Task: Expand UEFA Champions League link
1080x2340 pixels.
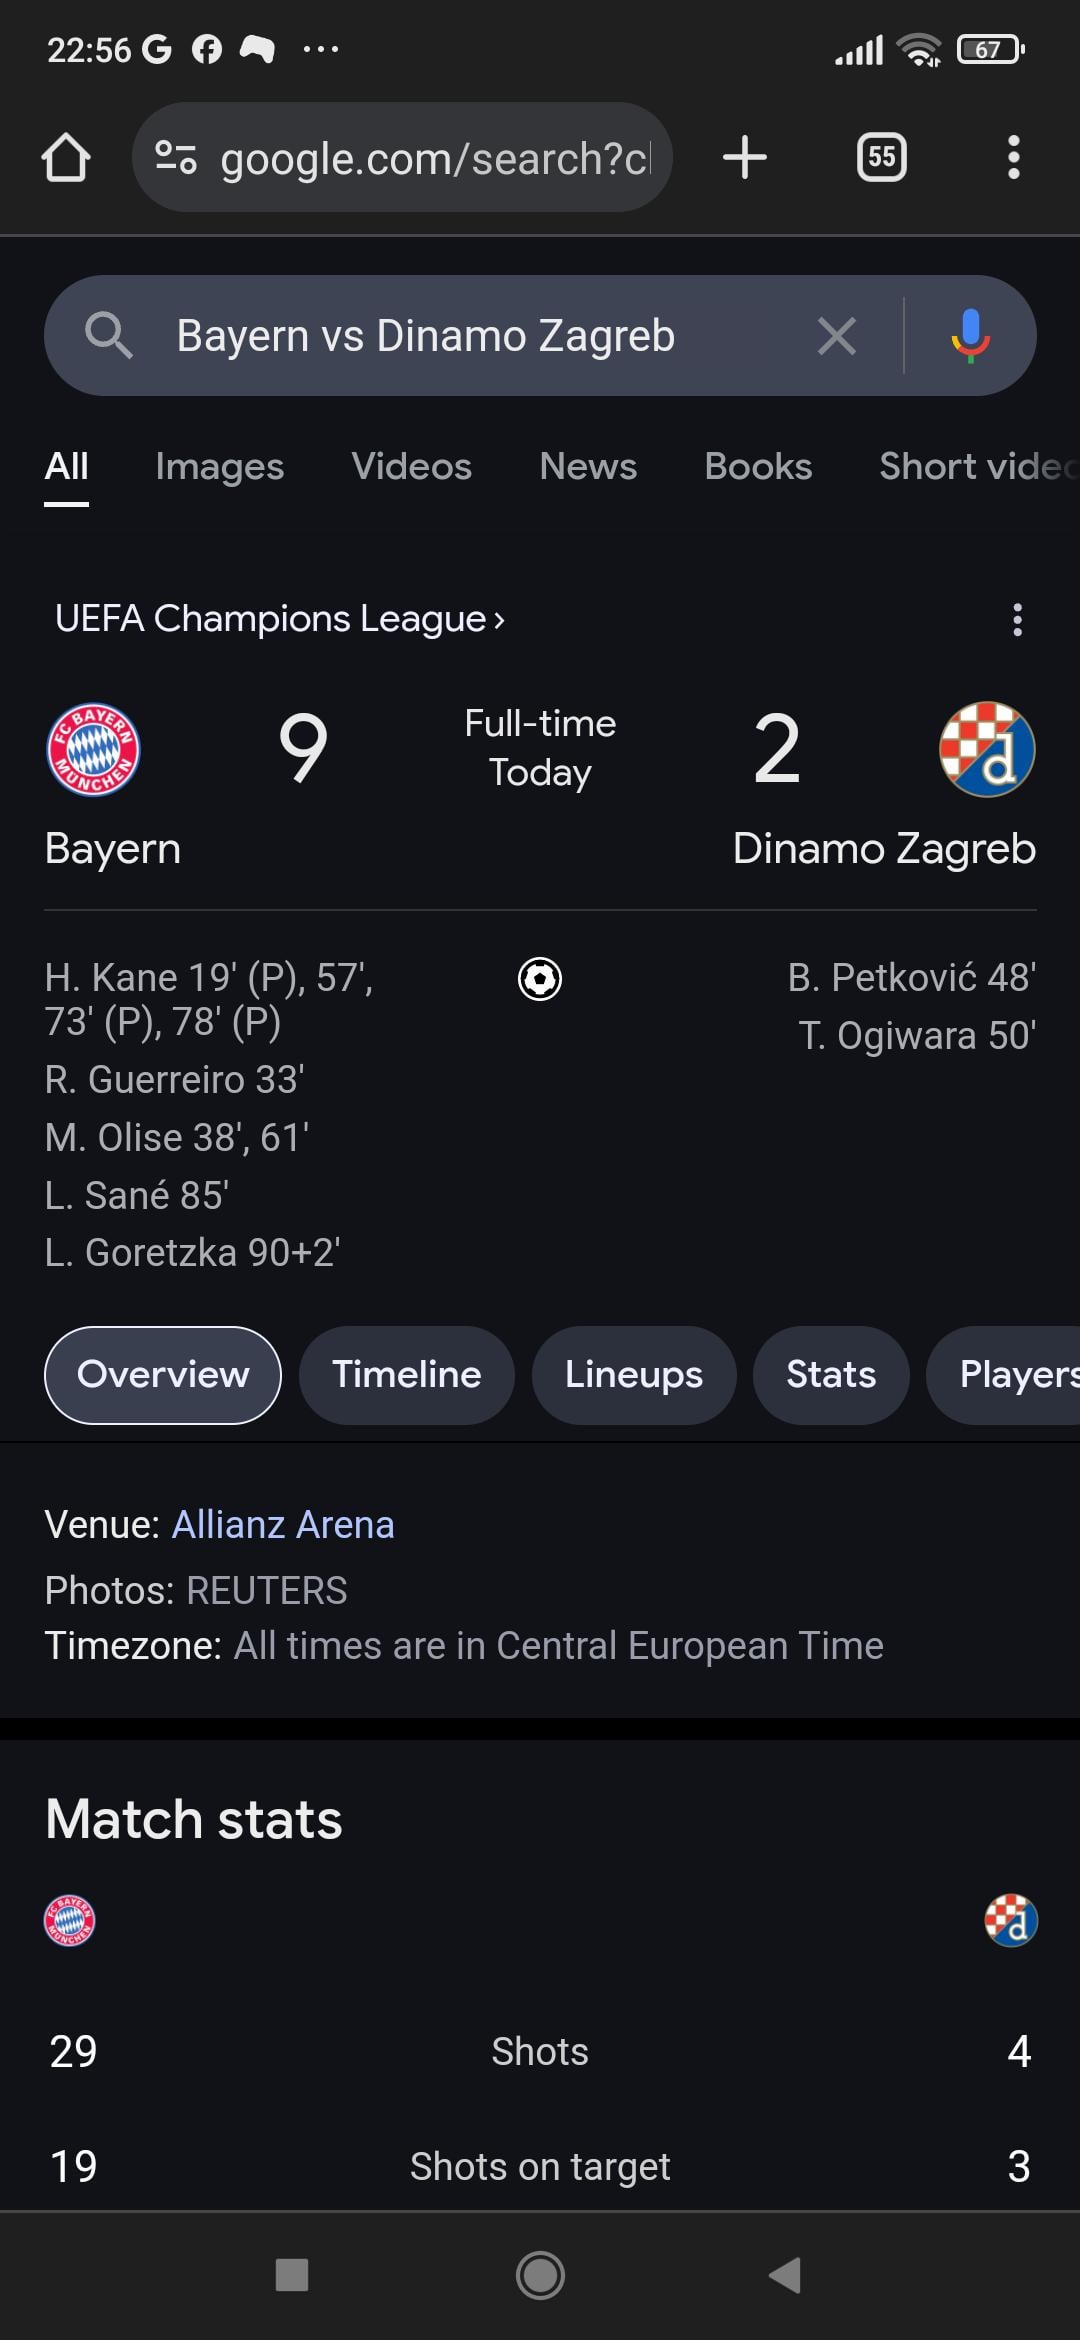Action: coord(280,619)
